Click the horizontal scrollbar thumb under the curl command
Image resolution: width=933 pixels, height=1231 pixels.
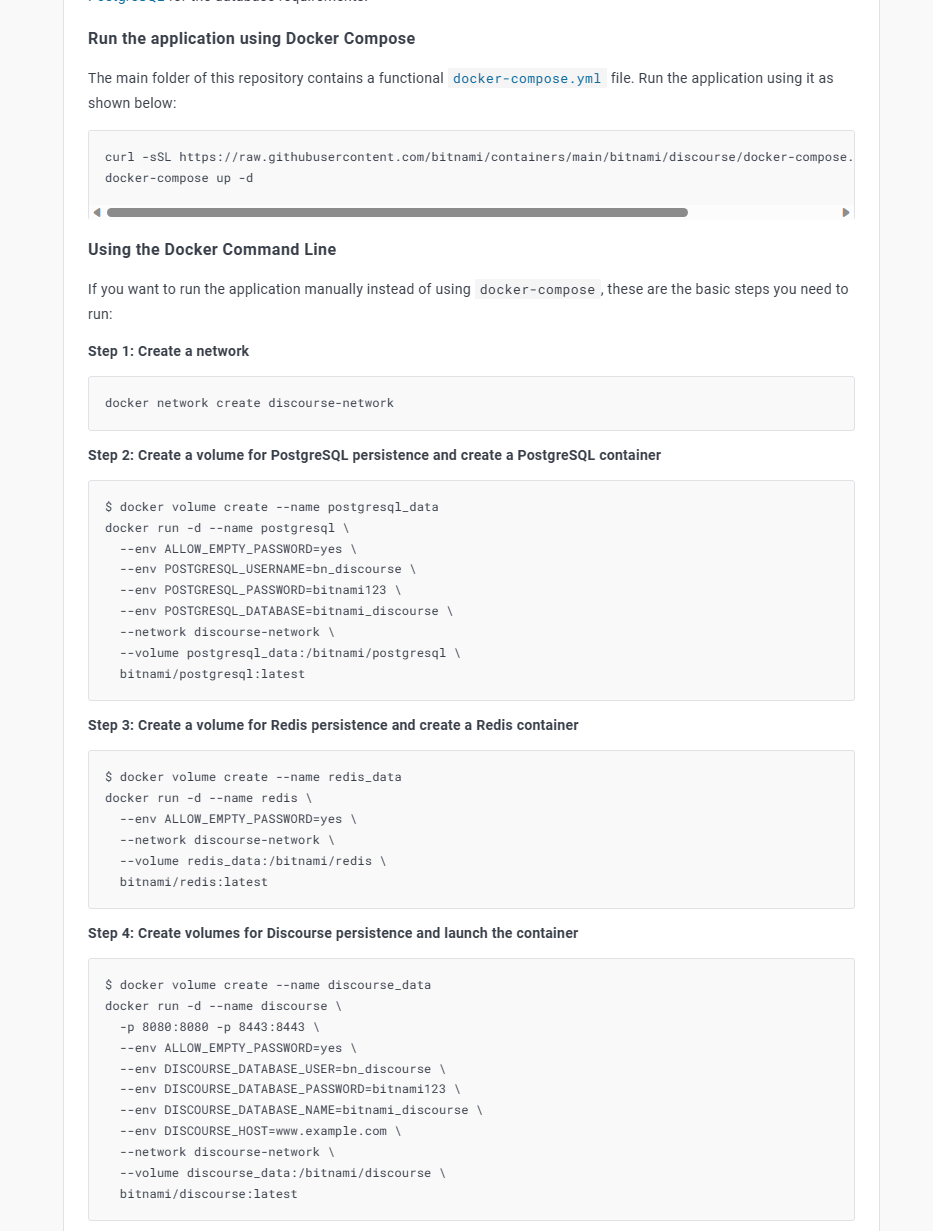click(397, 212)
